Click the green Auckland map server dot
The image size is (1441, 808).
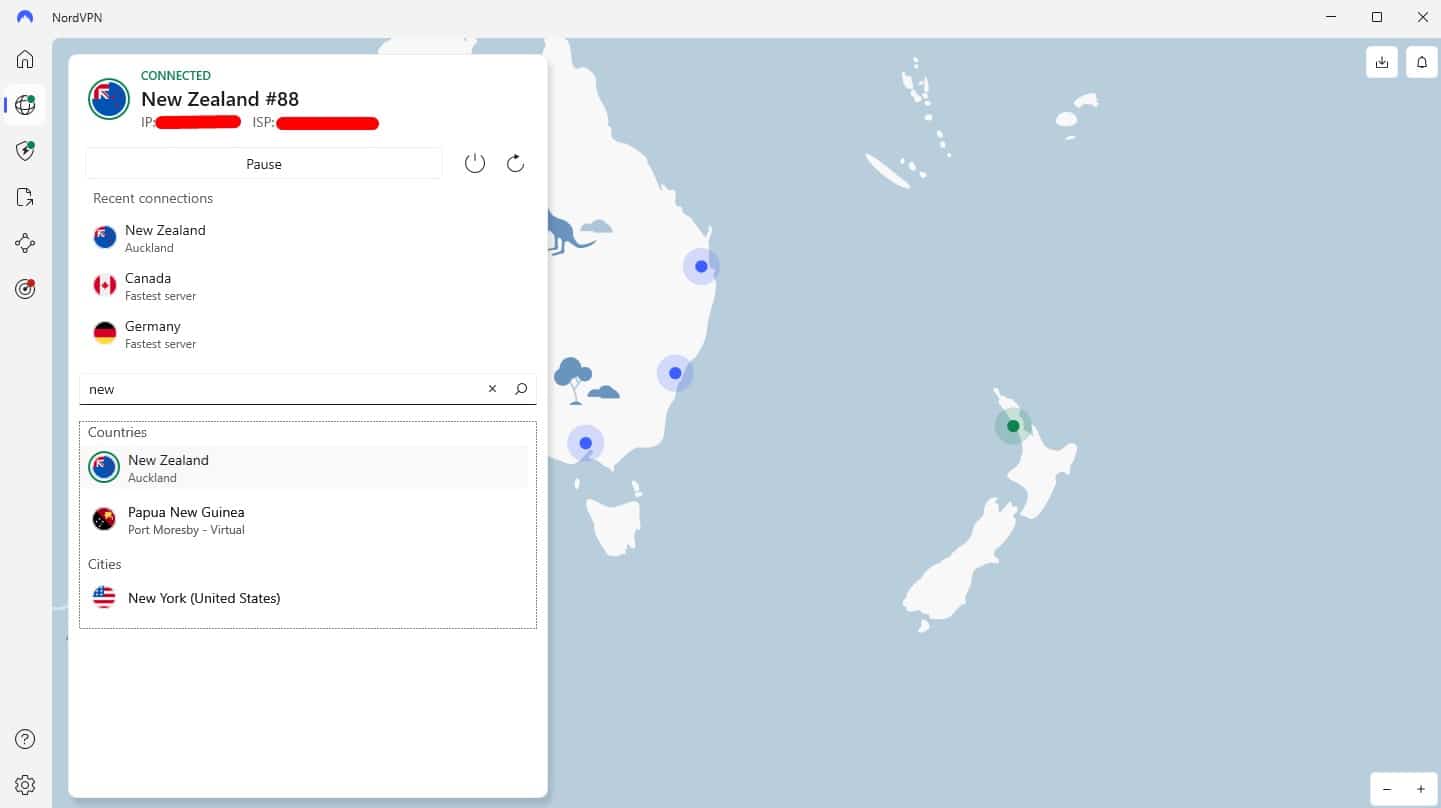tap(1013, 426)
